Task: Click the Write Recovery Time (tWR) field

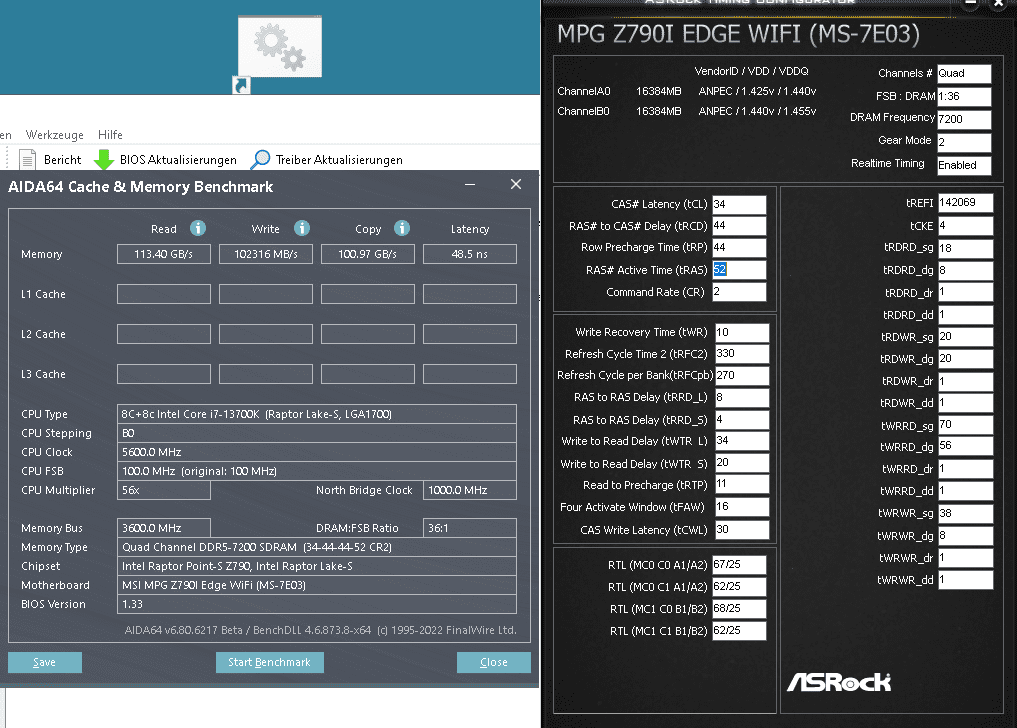Action: point(742,332)
